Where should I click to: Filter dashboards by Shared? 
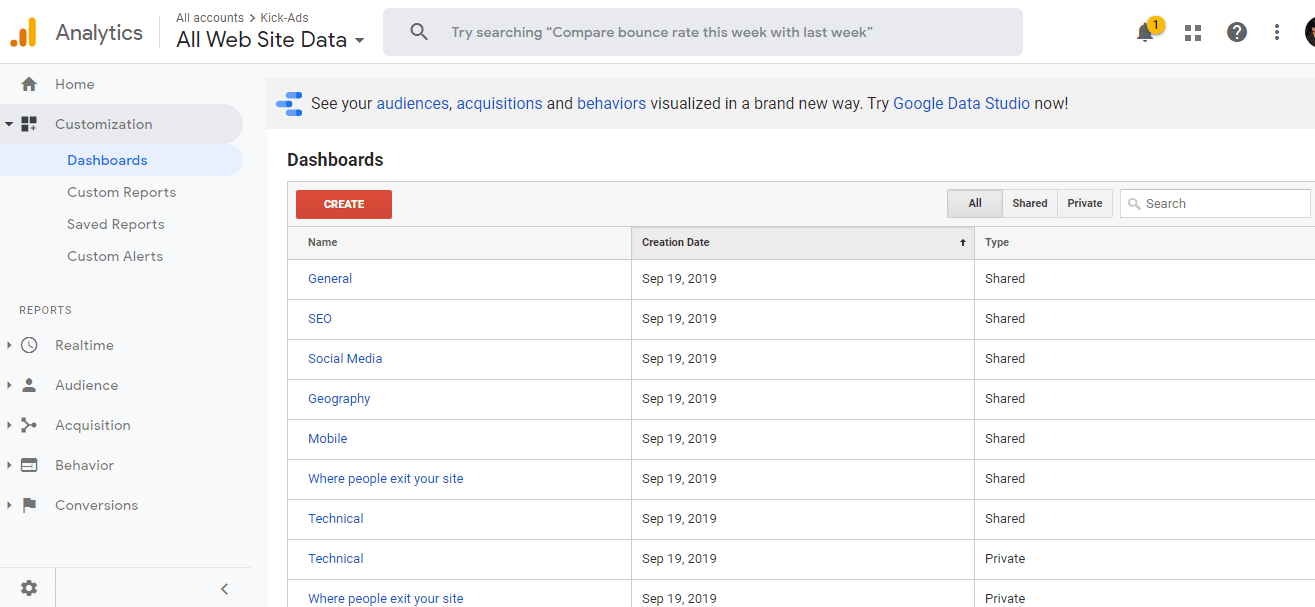tap(1029, 203)
